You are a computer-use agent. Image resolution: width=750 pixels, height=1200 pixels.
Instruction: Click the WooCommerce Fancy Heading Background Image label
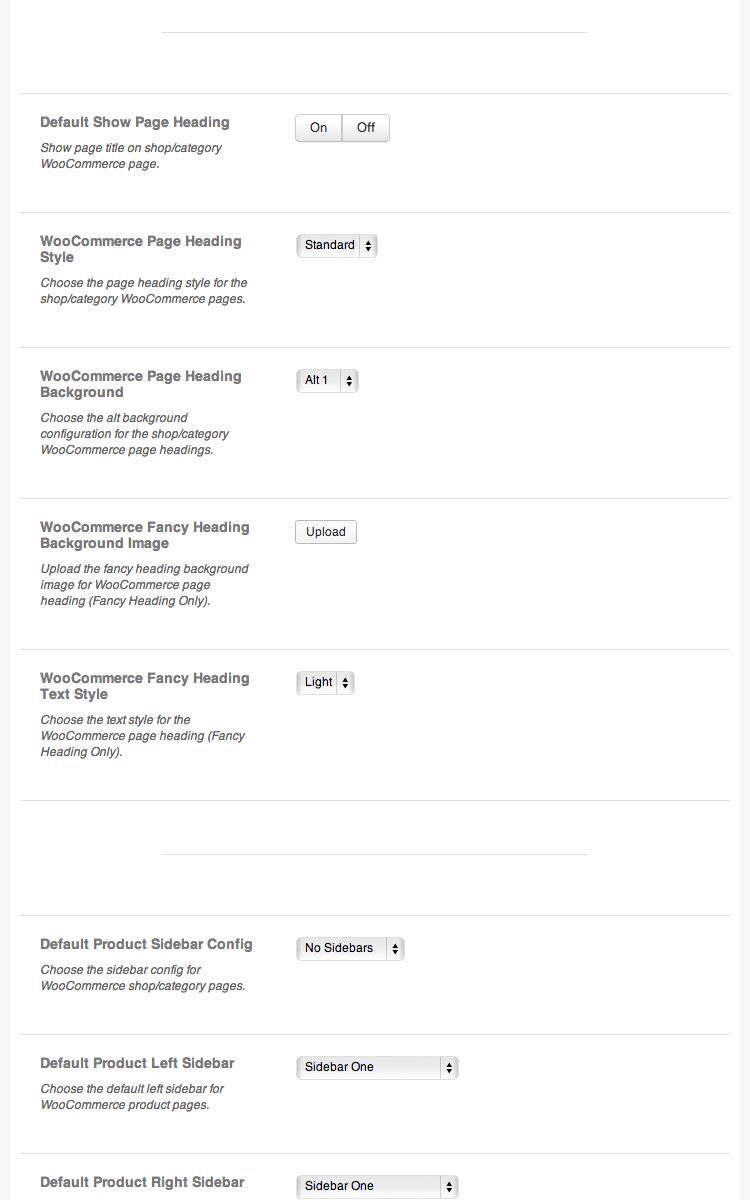point(145,535)
